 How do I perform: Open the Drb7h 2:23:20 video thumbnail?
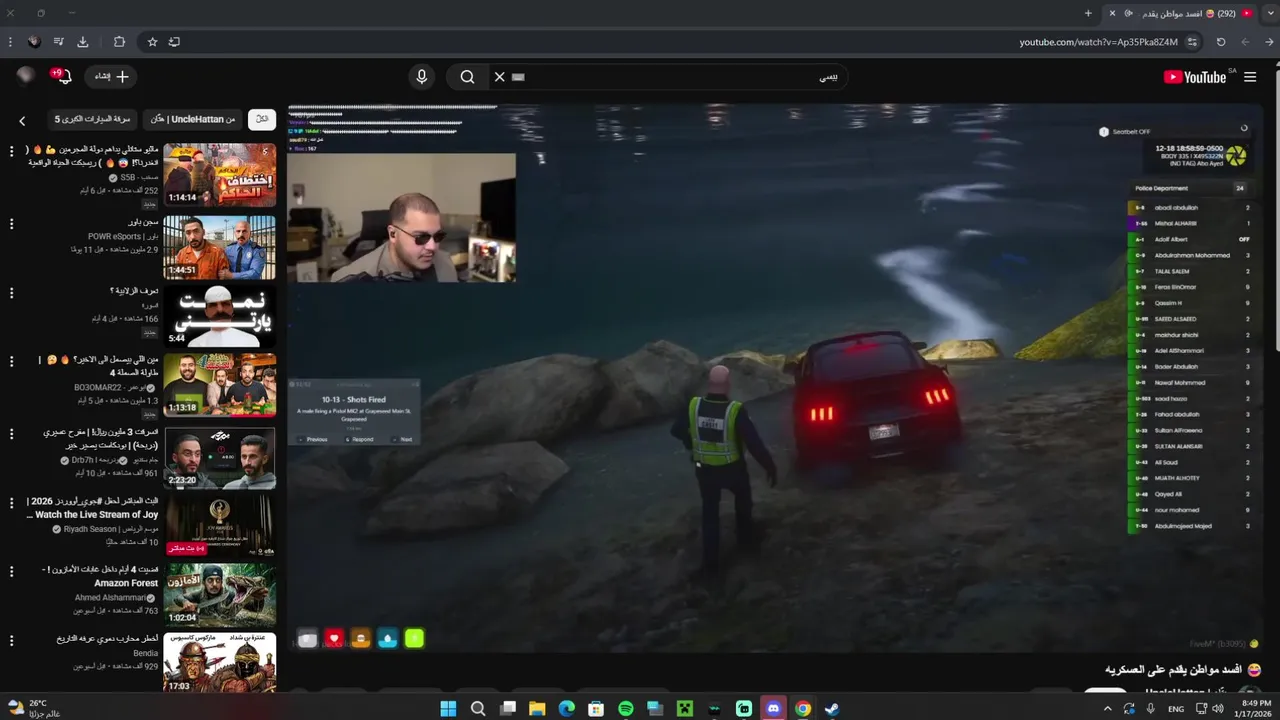pyautogui.click(x=220, y=458)
